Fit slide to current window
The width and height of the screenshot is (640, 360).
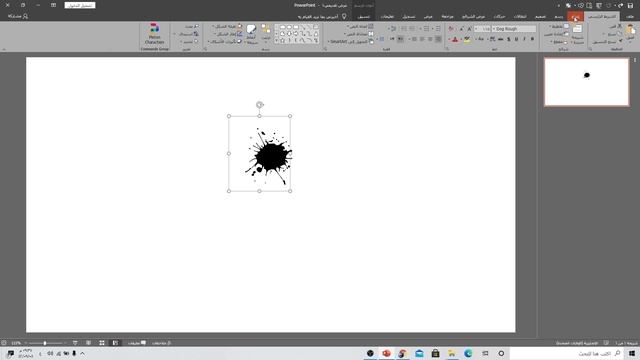click(x=4, y=343)
